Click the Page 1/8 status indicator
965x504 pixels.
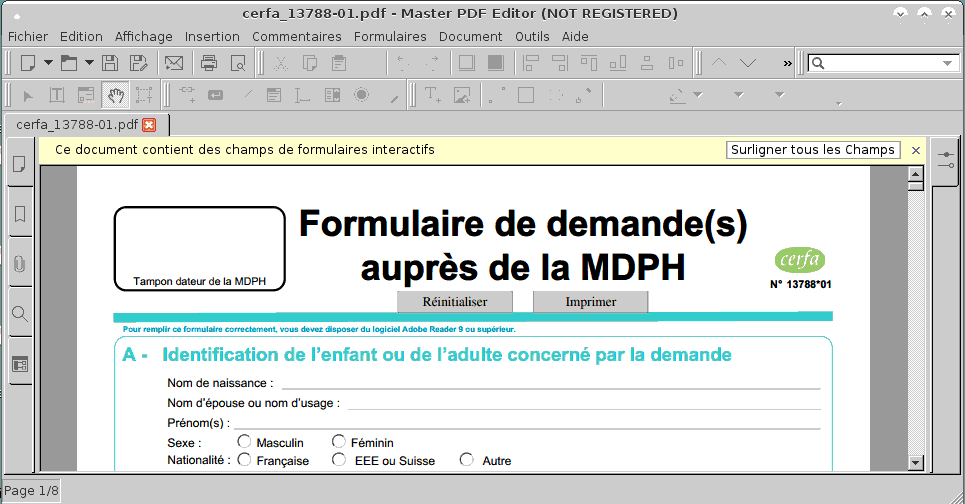tap(31, 491)
